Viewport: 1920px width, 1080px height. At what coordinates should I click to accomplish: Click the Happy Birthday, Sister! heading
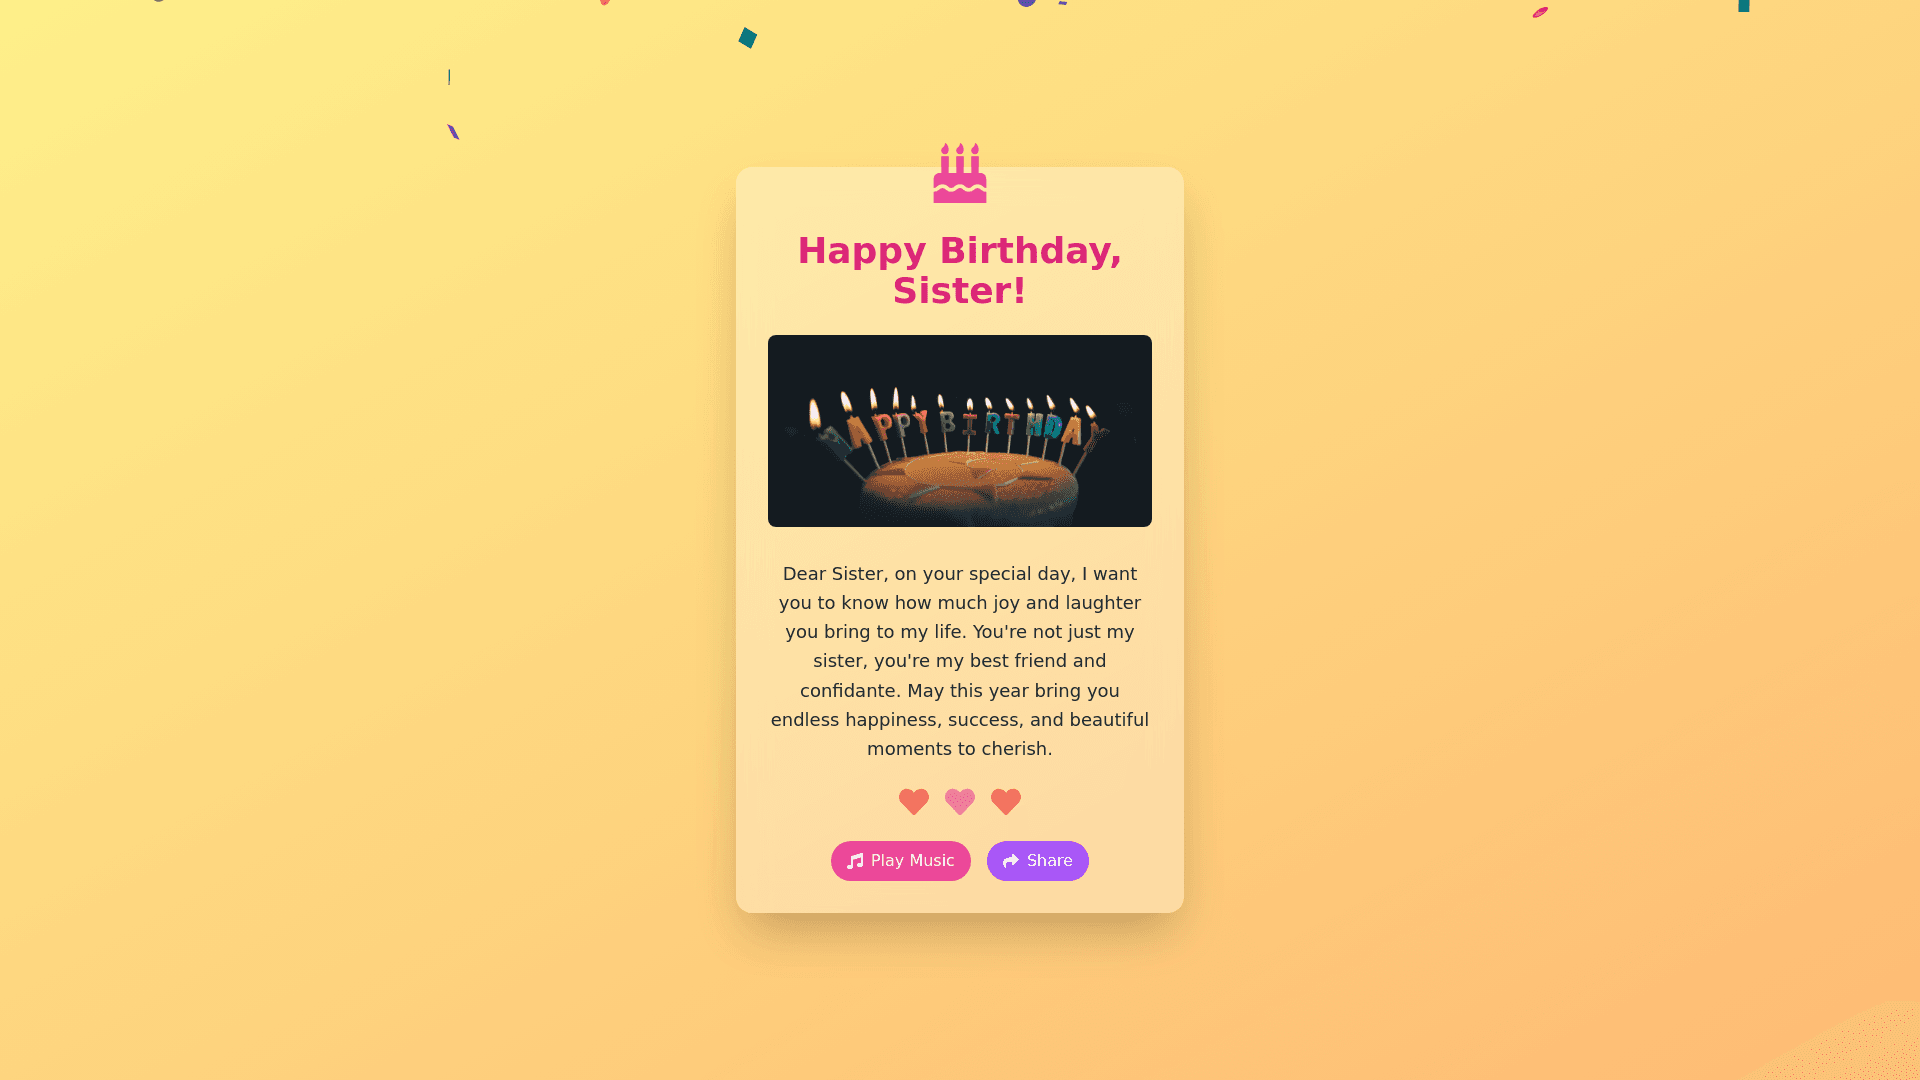coord(960,271)
